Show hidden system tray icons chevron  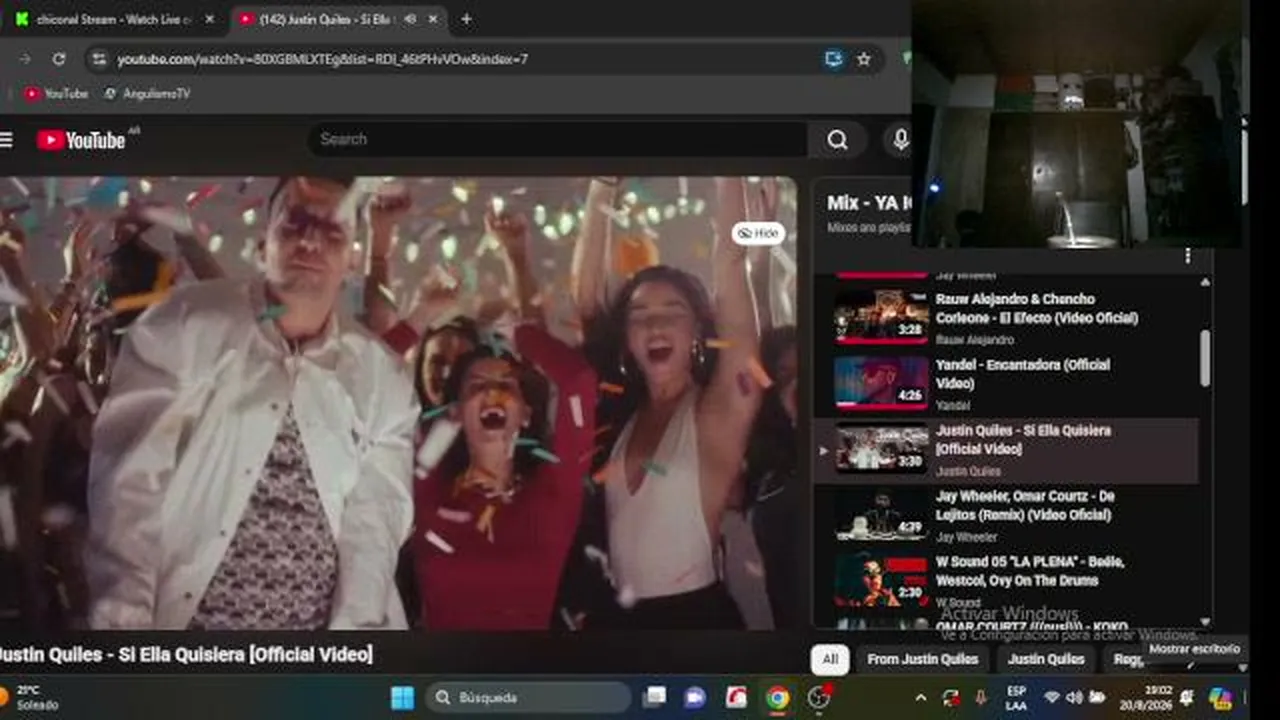(920, 698)
